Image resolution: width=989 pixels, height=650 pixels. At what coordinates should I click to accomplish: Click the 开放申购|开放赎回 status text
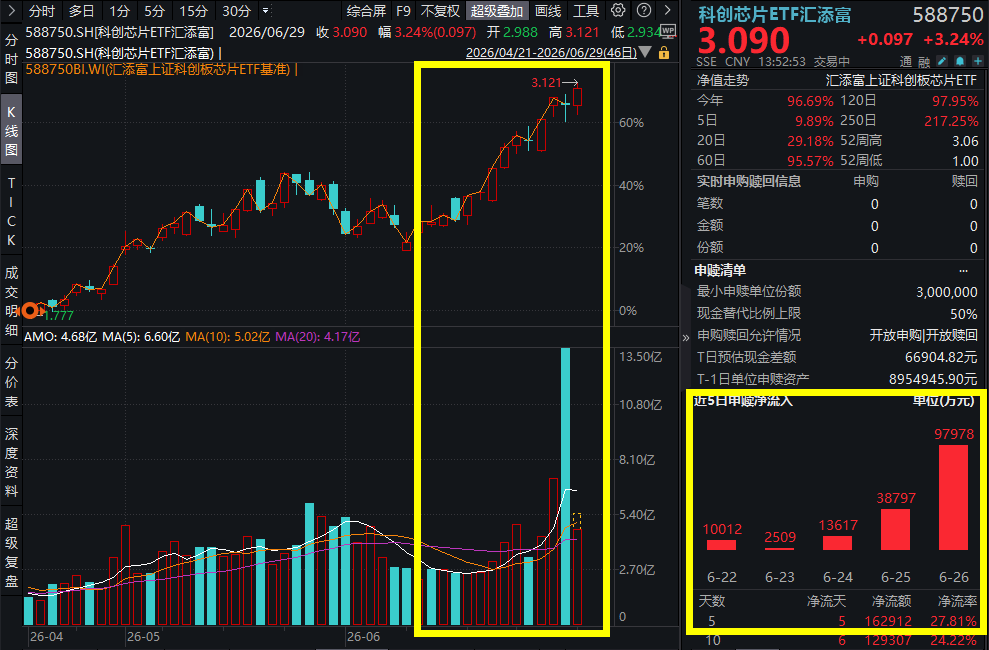coord(923,335)
